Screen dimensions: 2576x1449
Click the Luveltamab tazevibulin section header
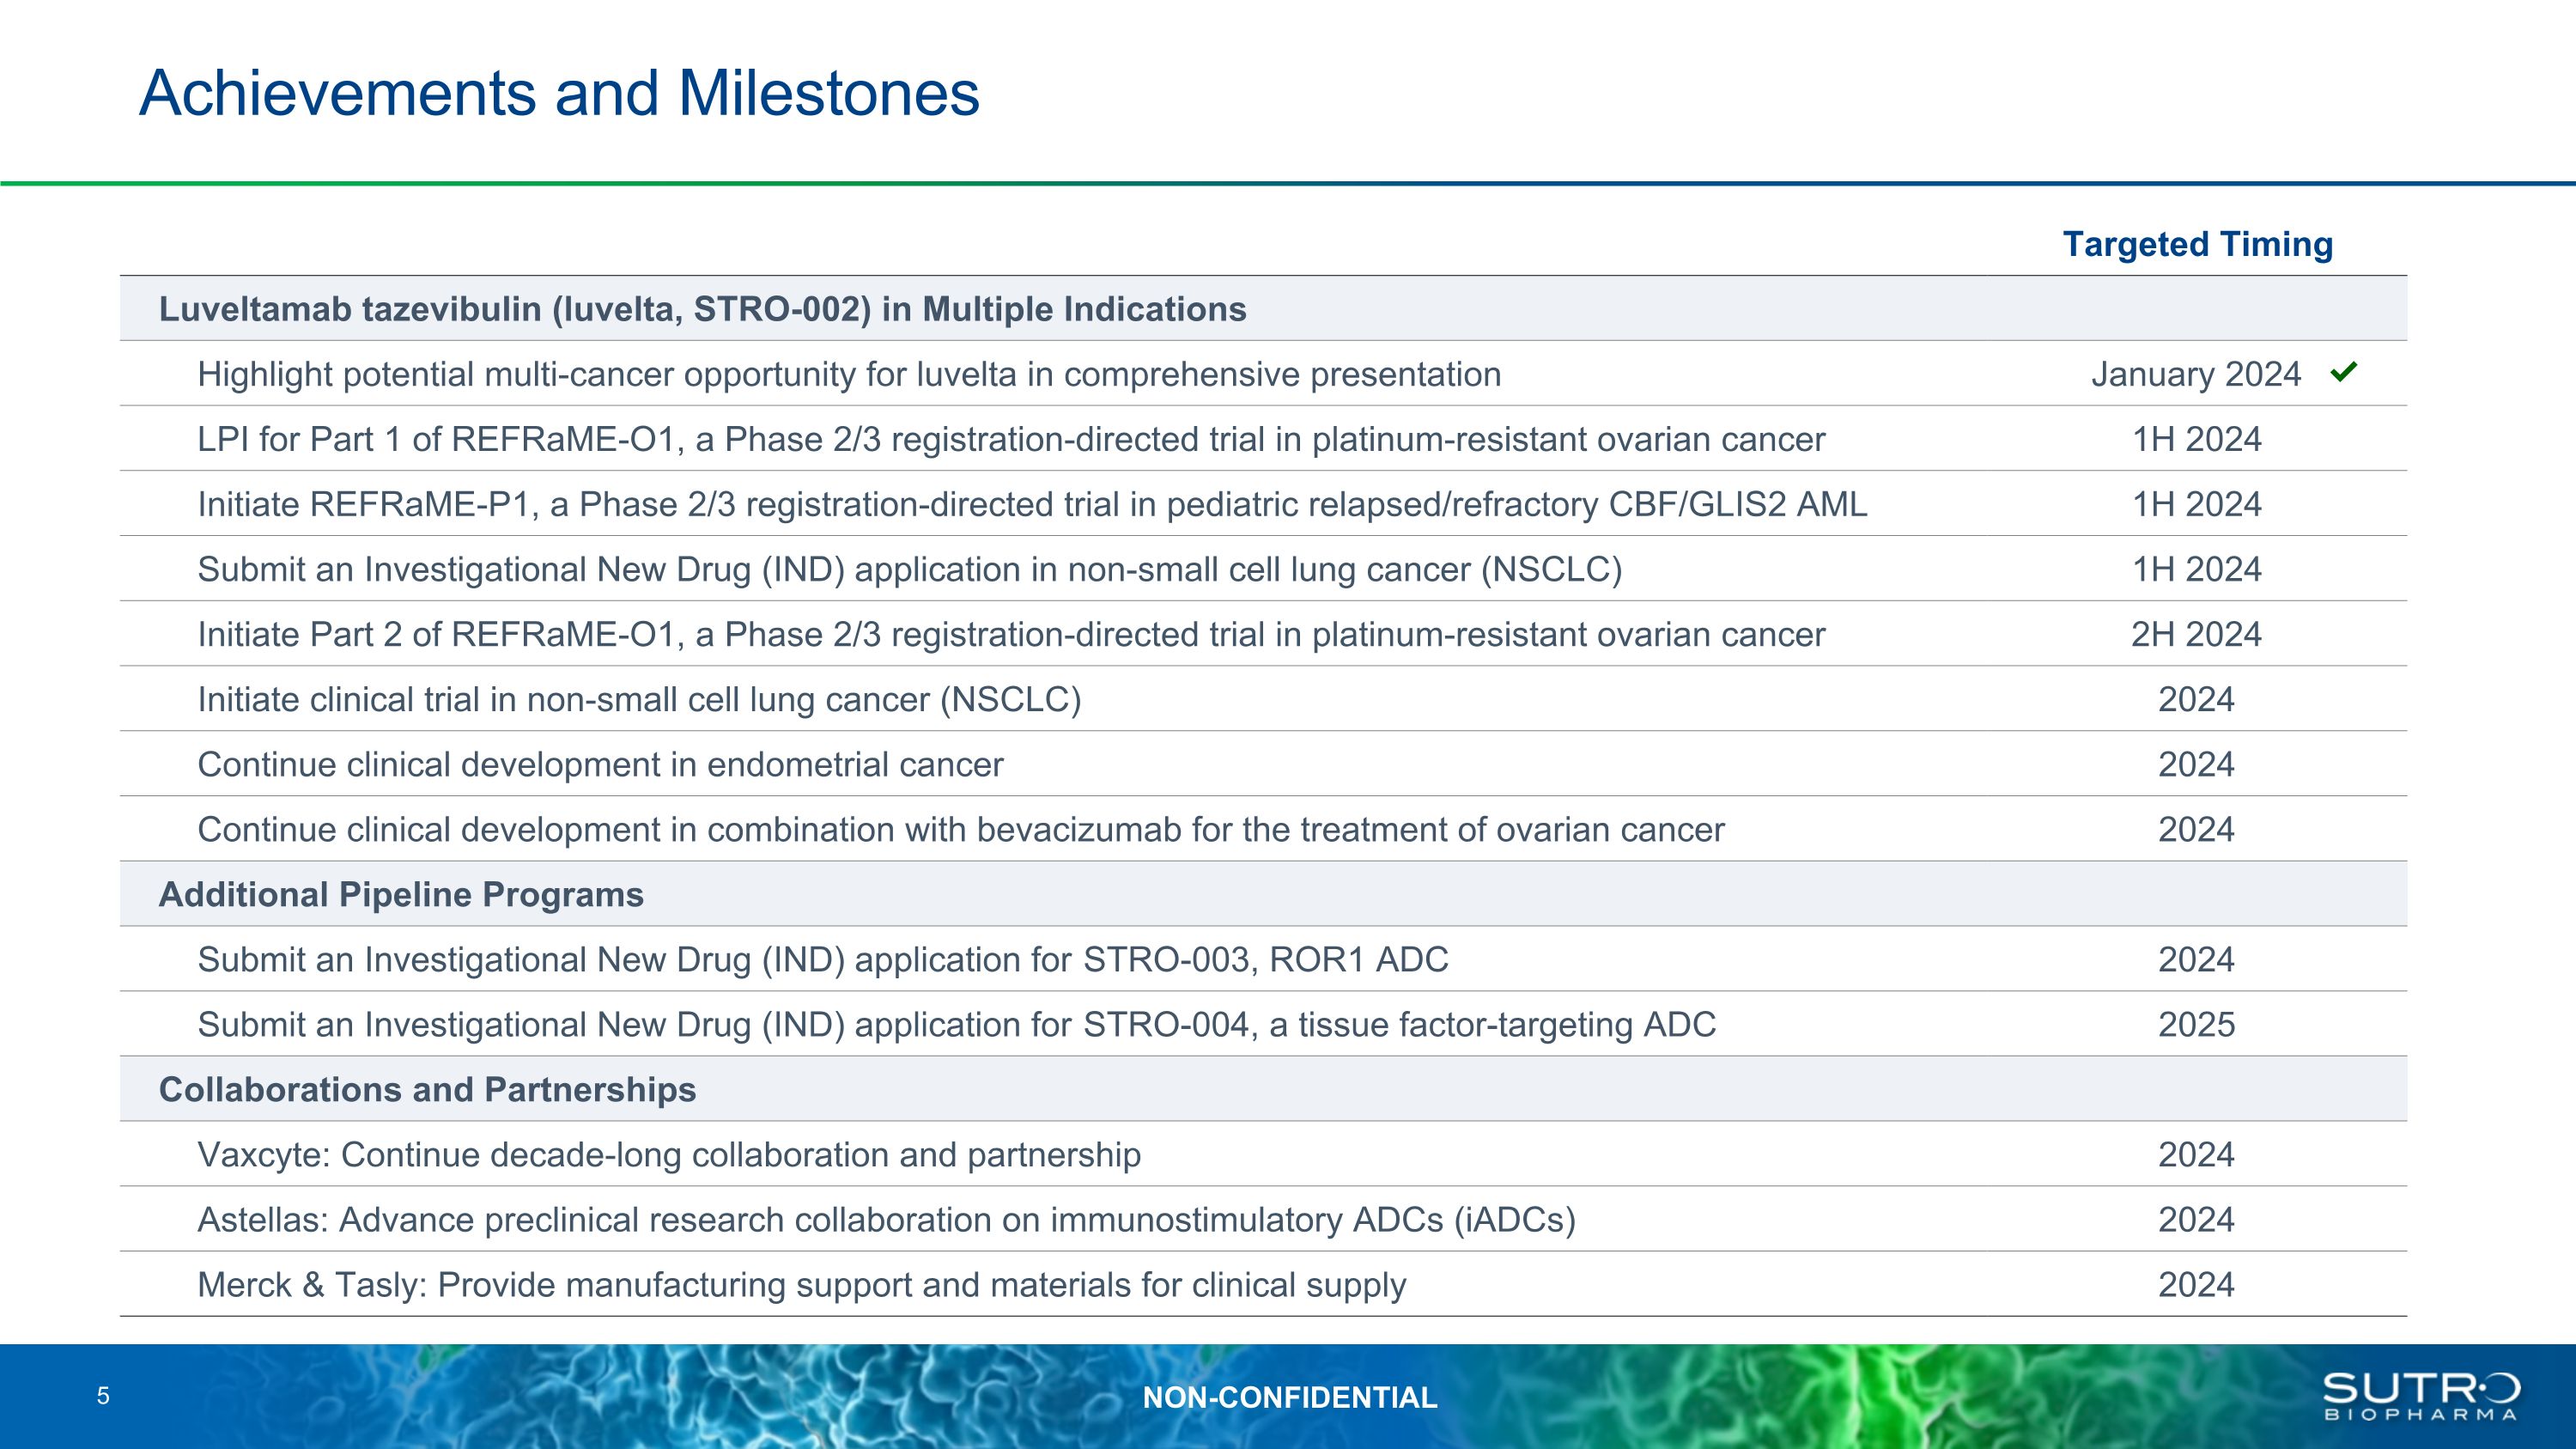(x=702, y=309)
